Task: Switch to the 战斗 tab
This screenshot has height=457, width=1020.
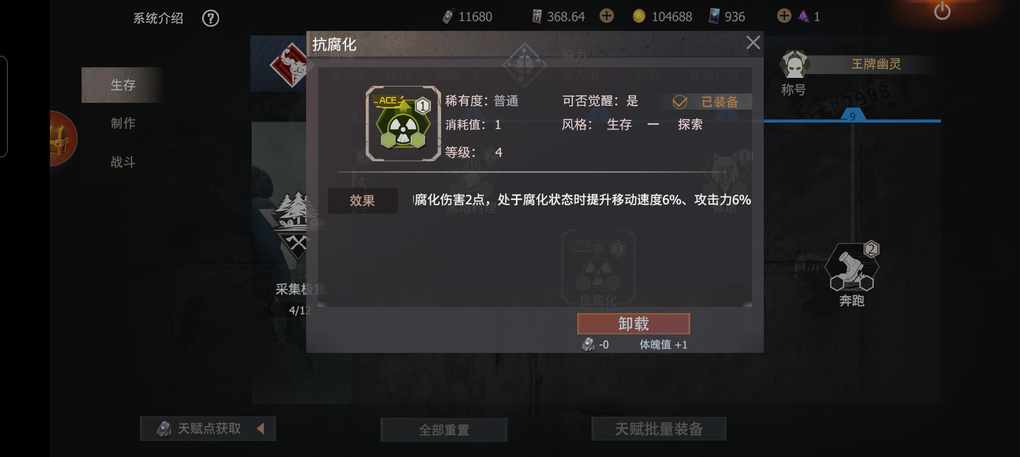Action: click(122, 162)
